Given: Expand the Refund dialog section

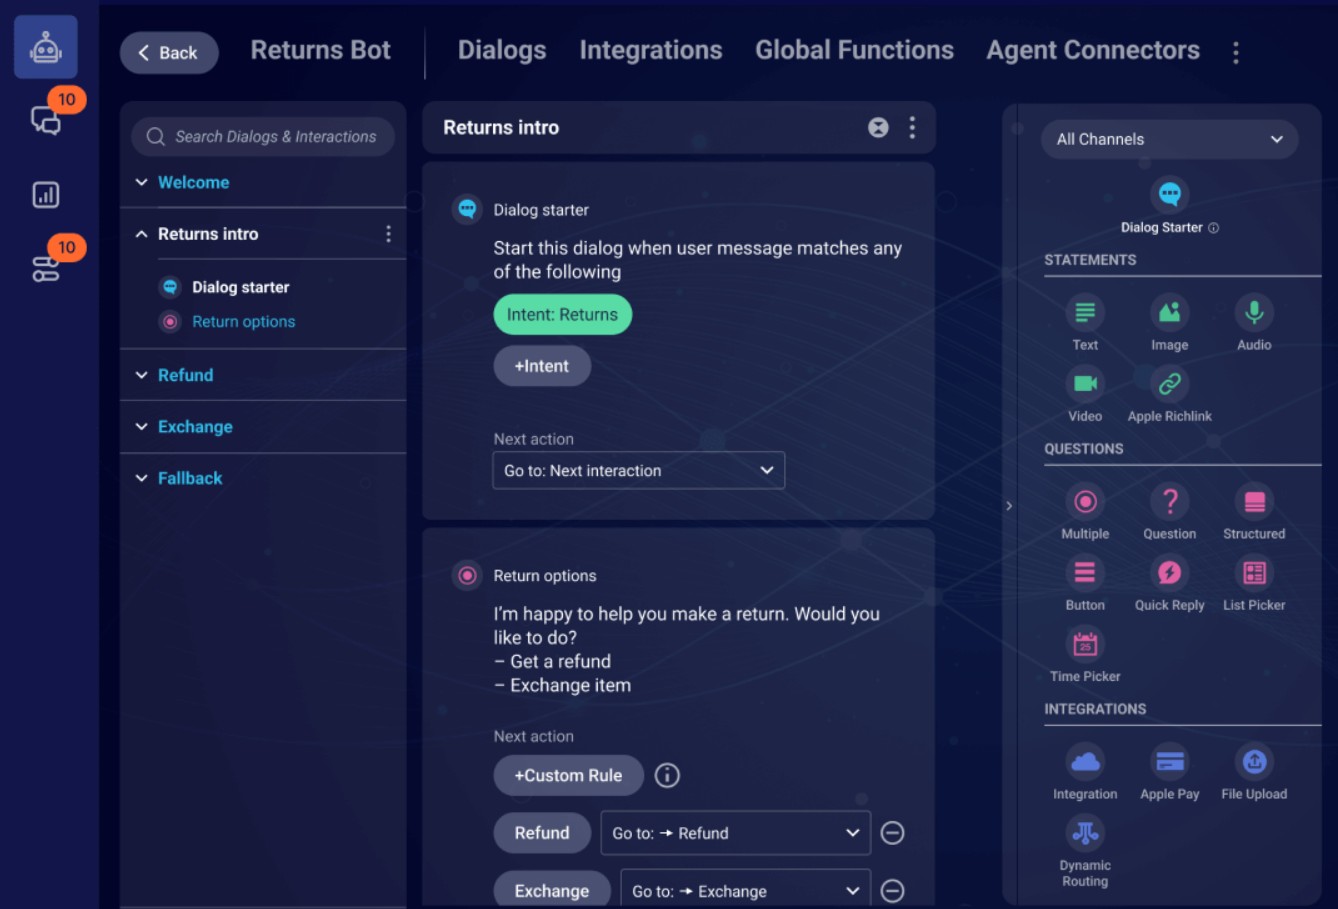Looking at the screenshot, I should click(185, 375).
